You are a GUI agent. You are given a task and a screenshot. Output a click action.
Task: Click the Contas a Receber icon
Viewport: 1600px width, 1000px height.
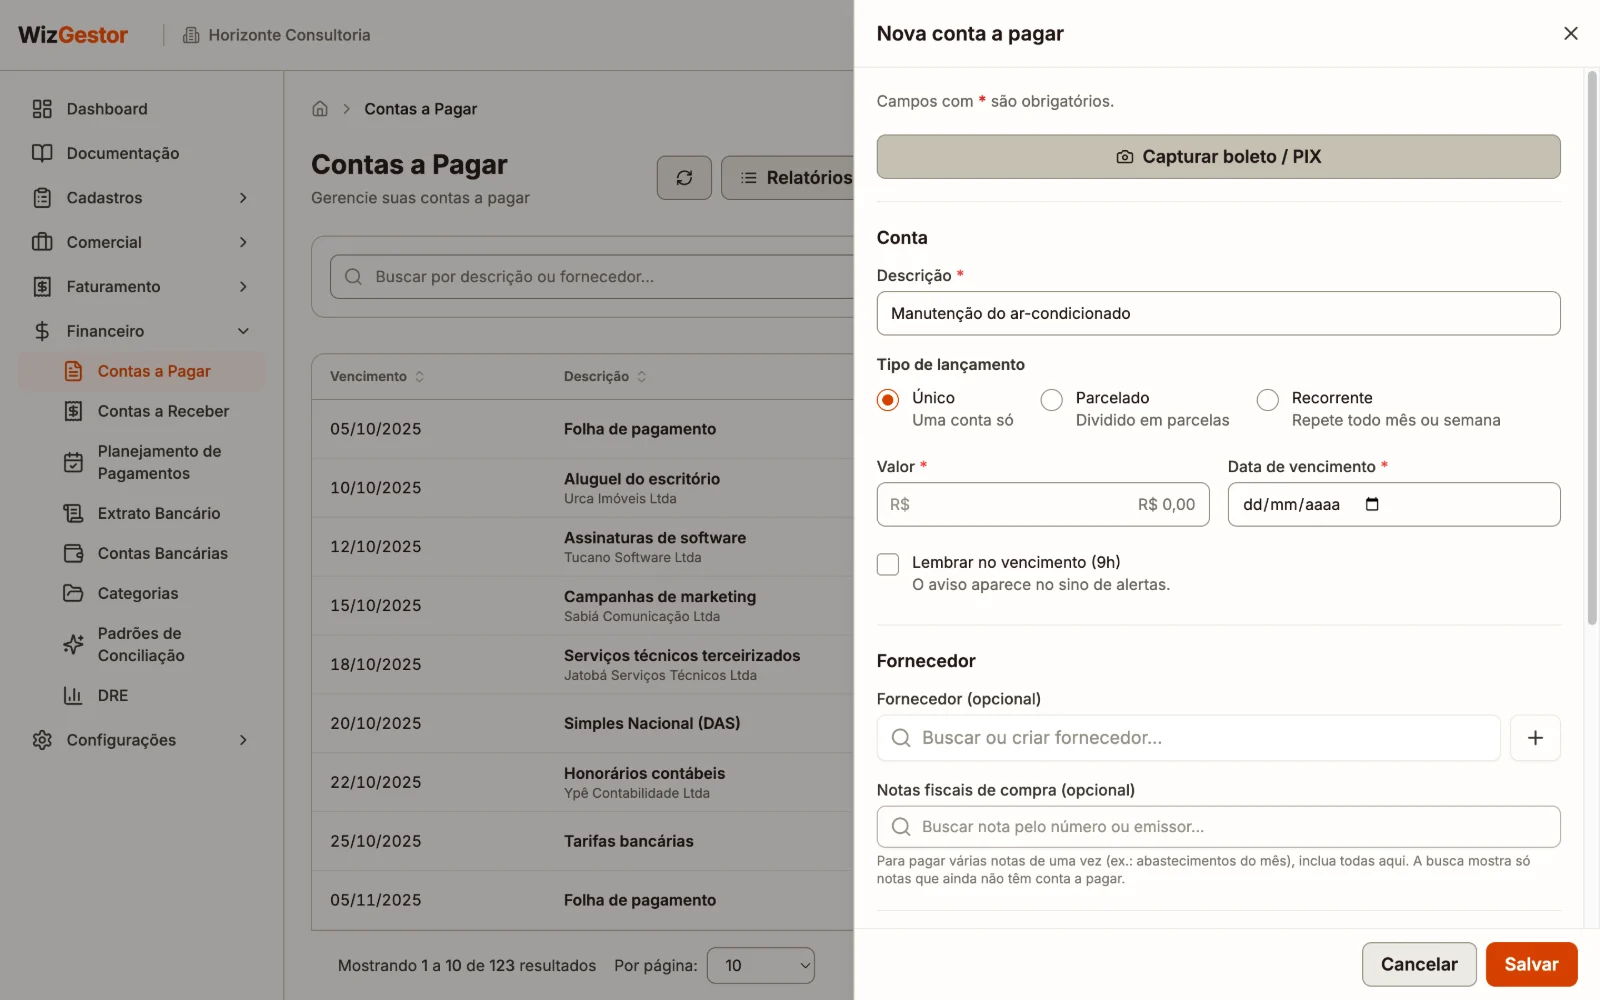(73, 411)
